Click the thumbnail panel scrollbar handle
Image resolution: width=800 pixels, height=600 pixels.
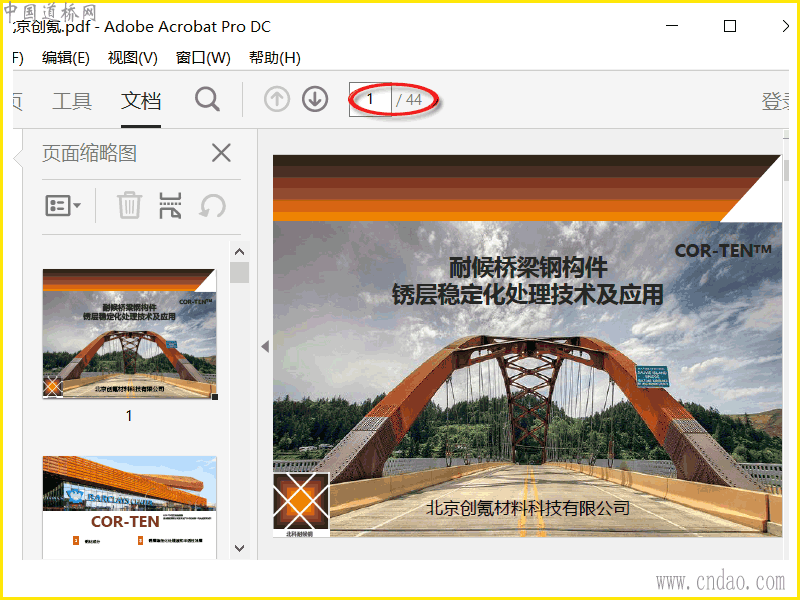tap(239, 272)
